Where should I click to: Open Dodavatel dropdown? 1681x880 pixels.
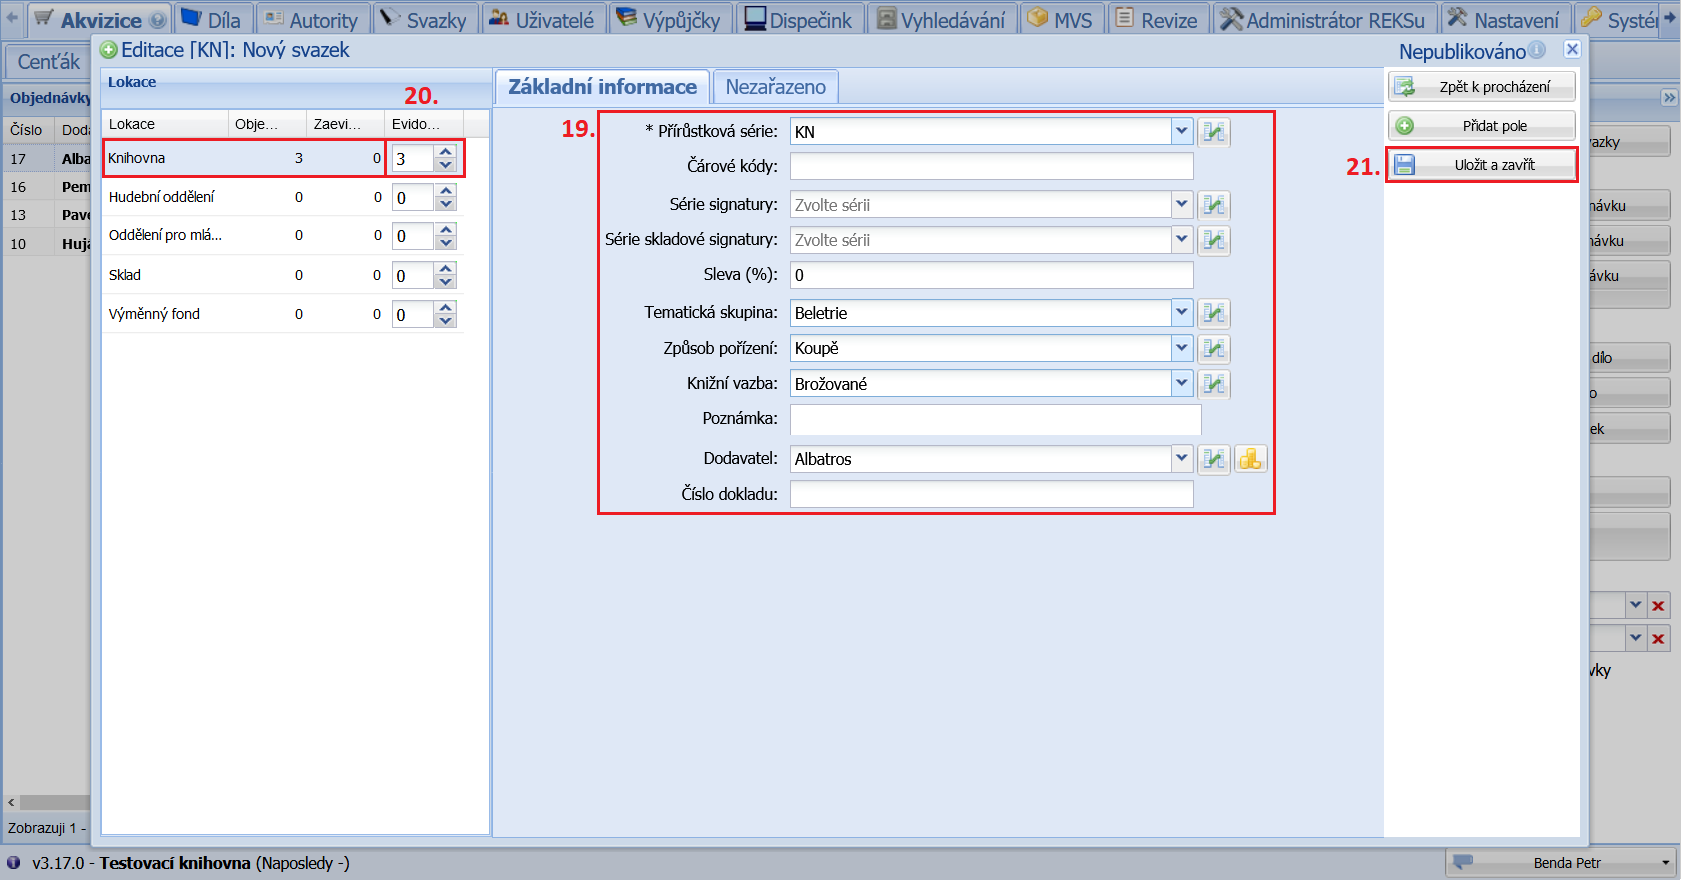(x=1182, y=458)
